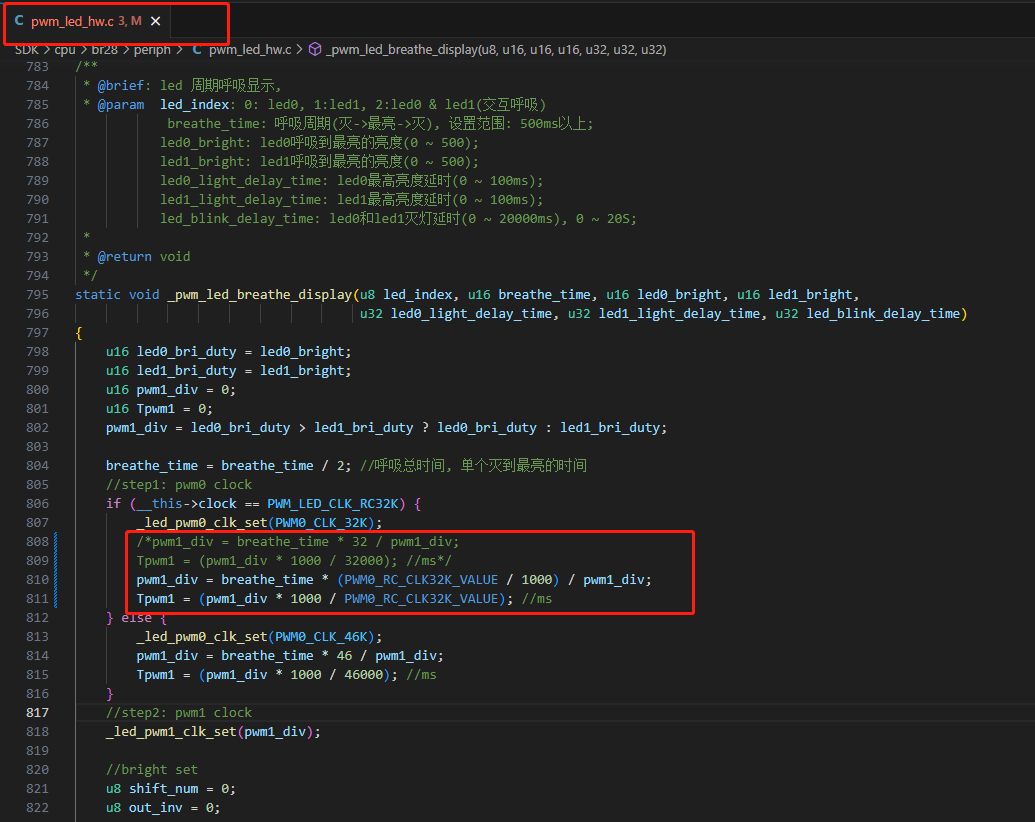This screenshot has height=822, width=1035.
Task: Click led_blink_delay_time parameter on line 796
Action: [x=883, y=314]
